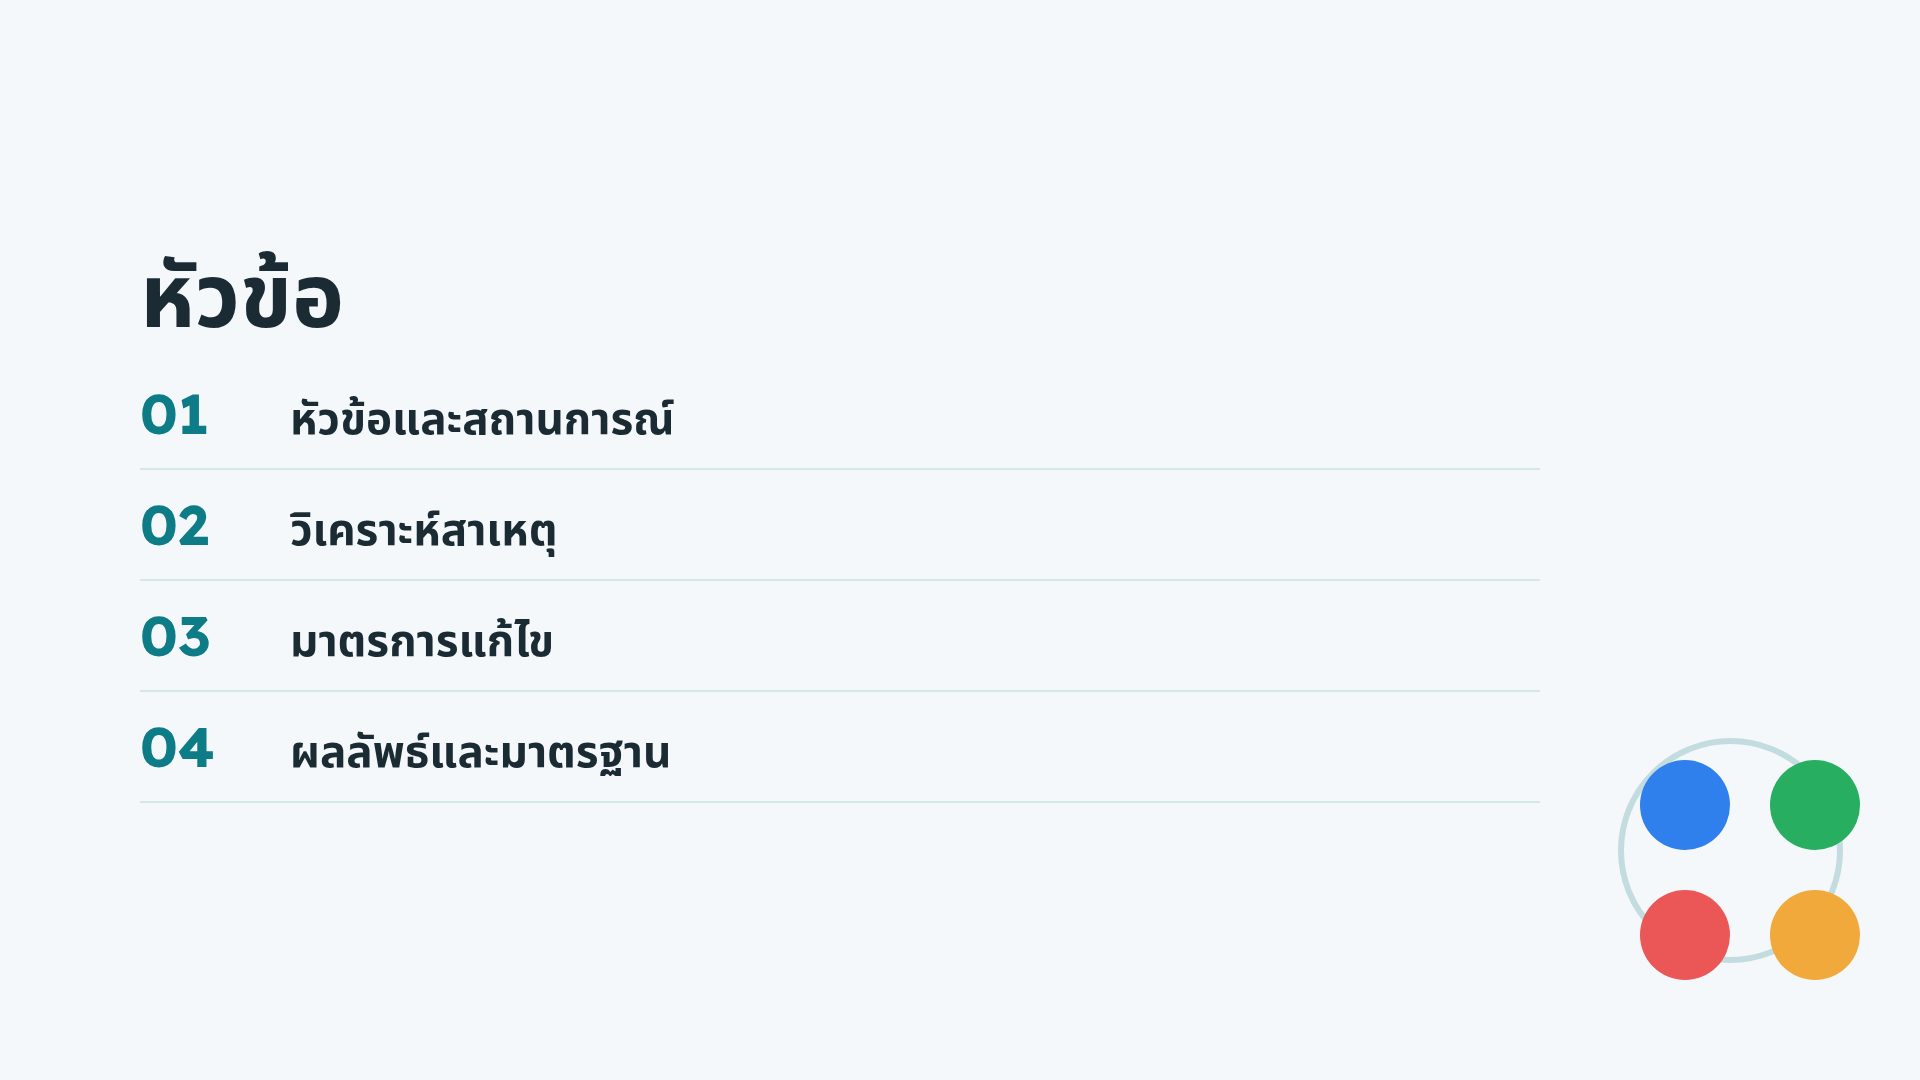Viewport: 1920px width, 1080px height.
Task: Select the orange circle in the logo
Action: pyautogui.click(x=1815, y=935)
